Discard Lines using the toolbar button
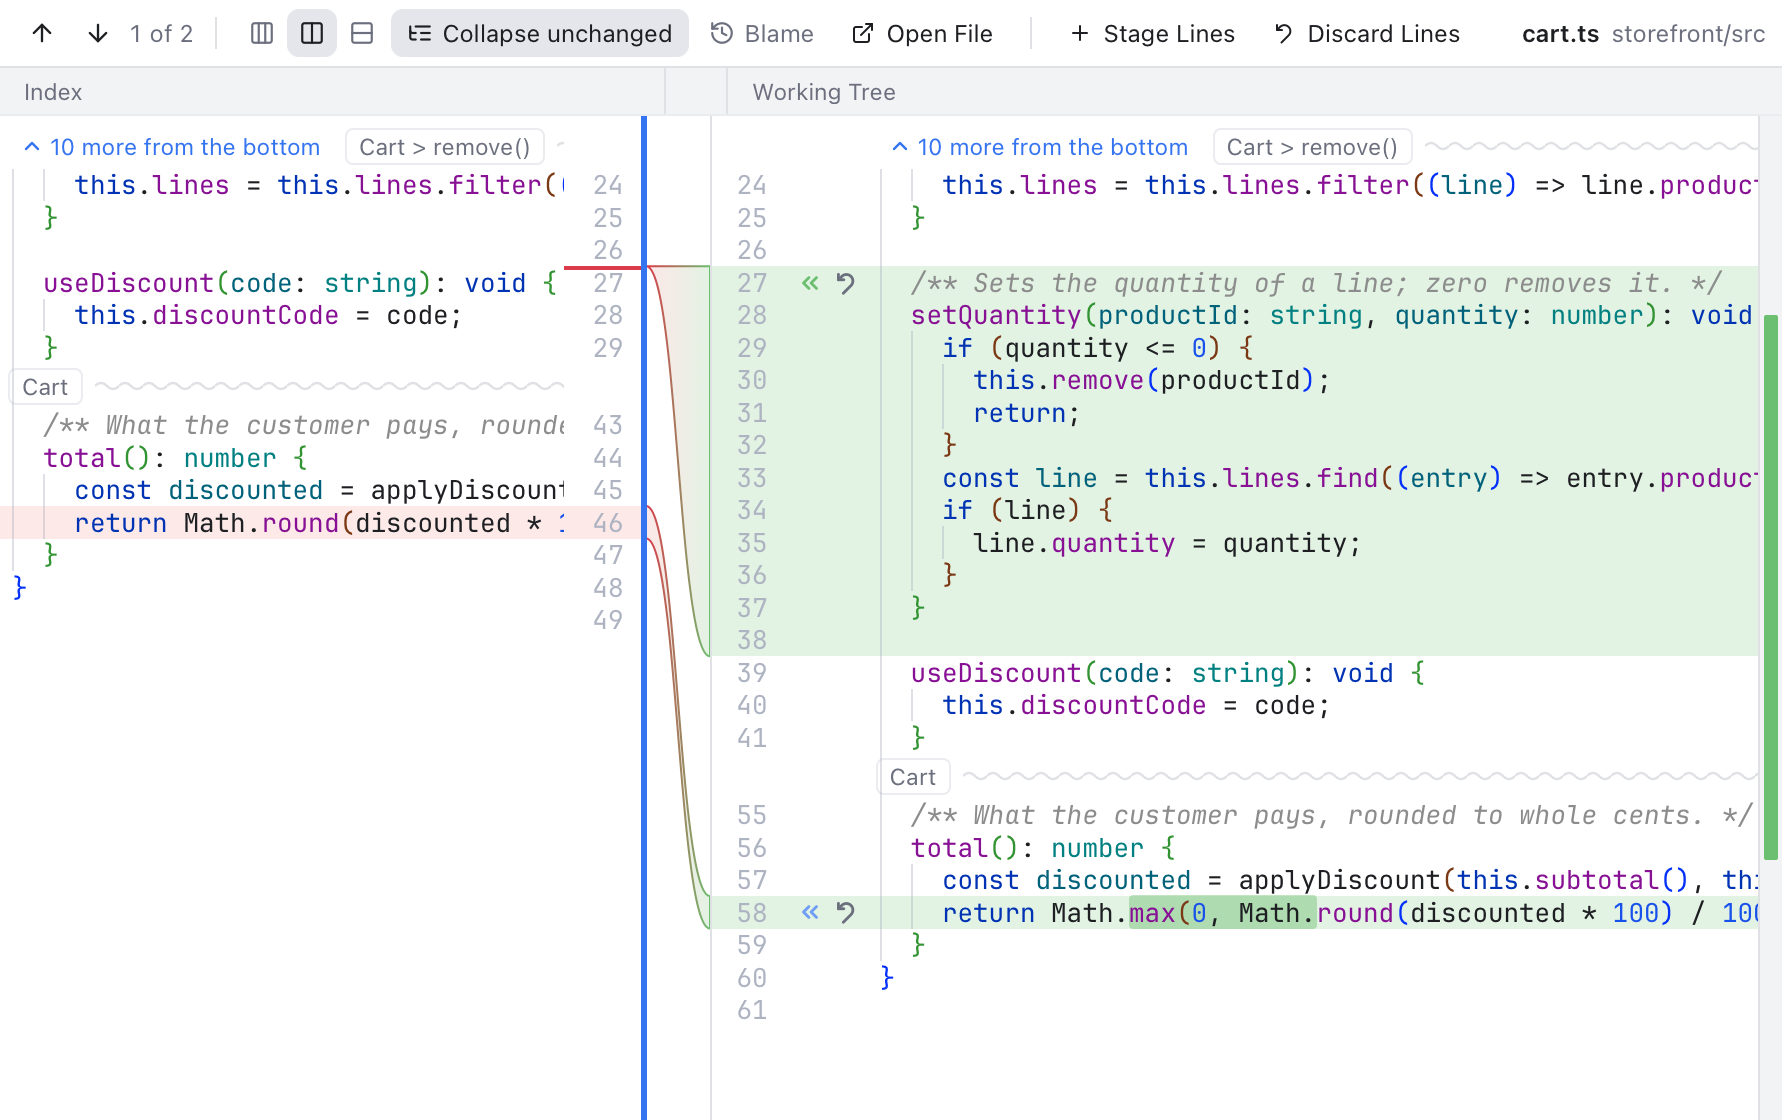Viewport: 1782px width, 1120px height. [x=1367, y=34]
